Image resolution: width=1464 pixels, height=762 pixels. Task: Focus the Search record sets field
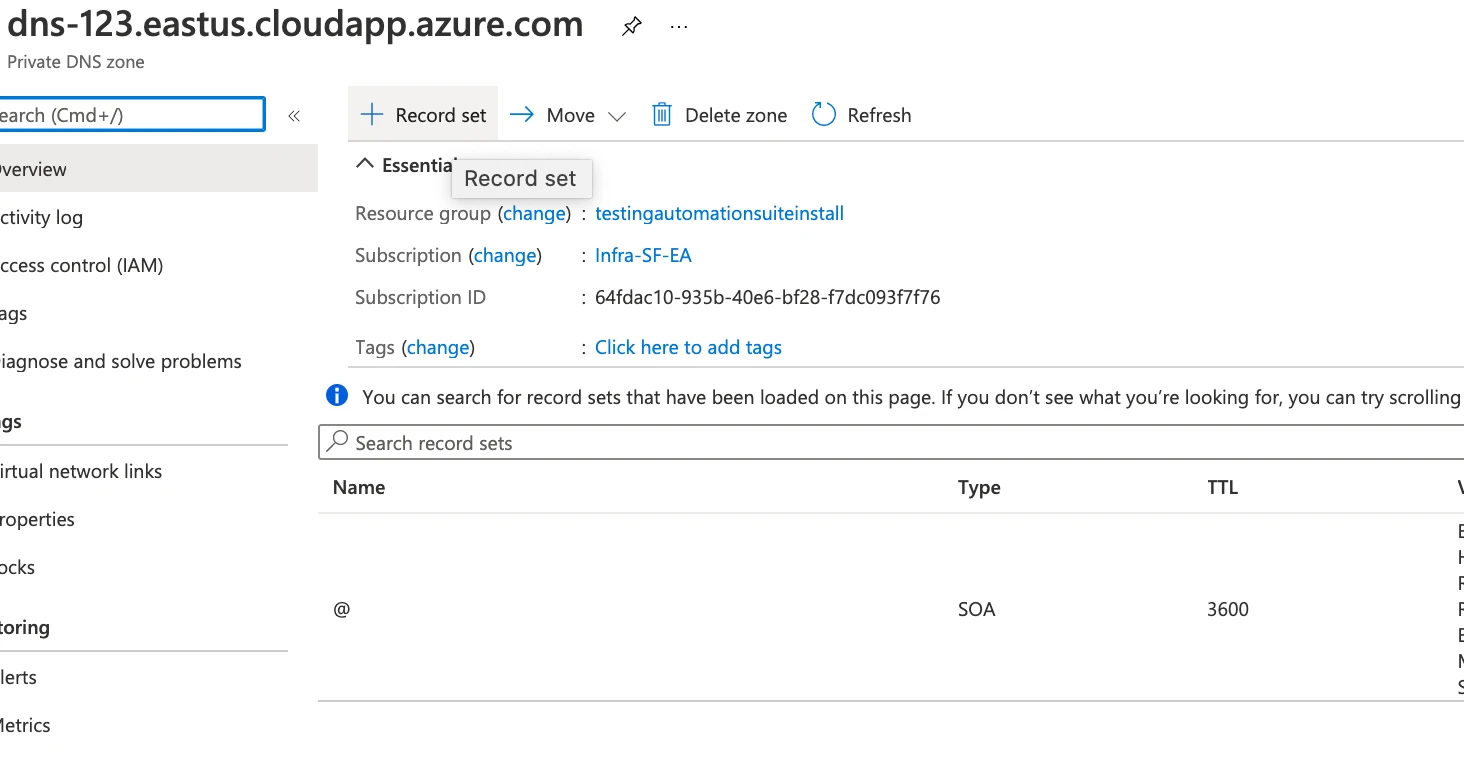pyautogui.click(x=891, y=442)
